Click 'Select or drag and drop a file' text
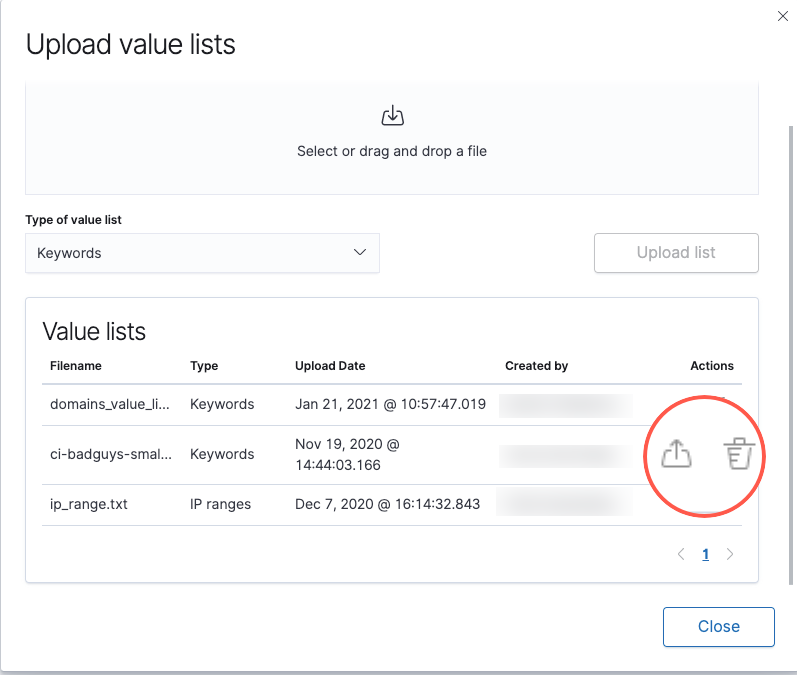This screenshot has width=797, height=675. pyautogui.click(x=392, y=151)
